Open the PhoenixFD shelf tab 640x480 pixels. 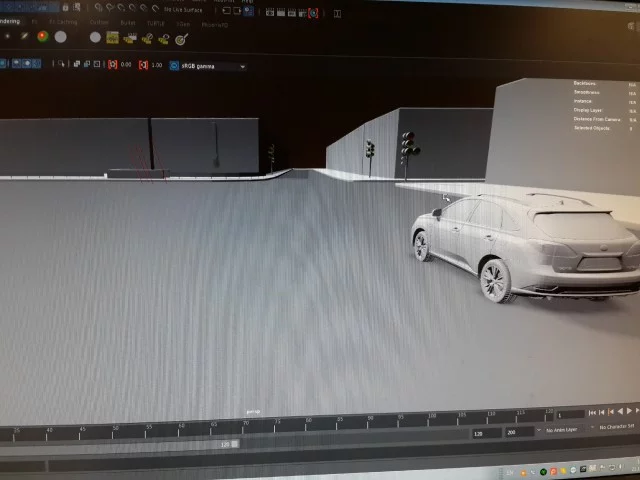(215, 25)
